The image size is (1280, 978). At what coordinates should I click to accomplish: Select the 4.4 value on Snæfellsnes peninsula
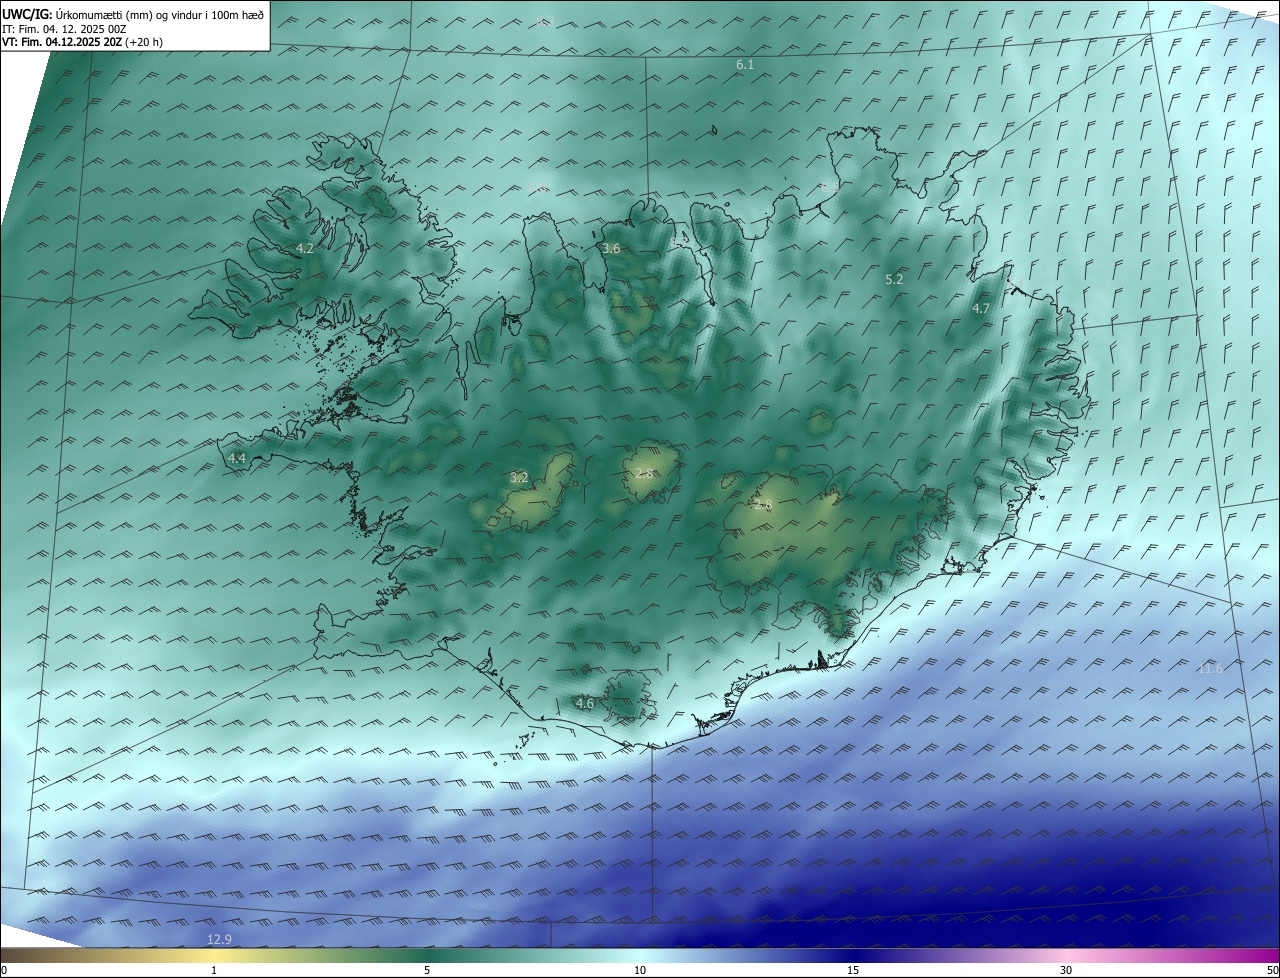tap(237, 458)
